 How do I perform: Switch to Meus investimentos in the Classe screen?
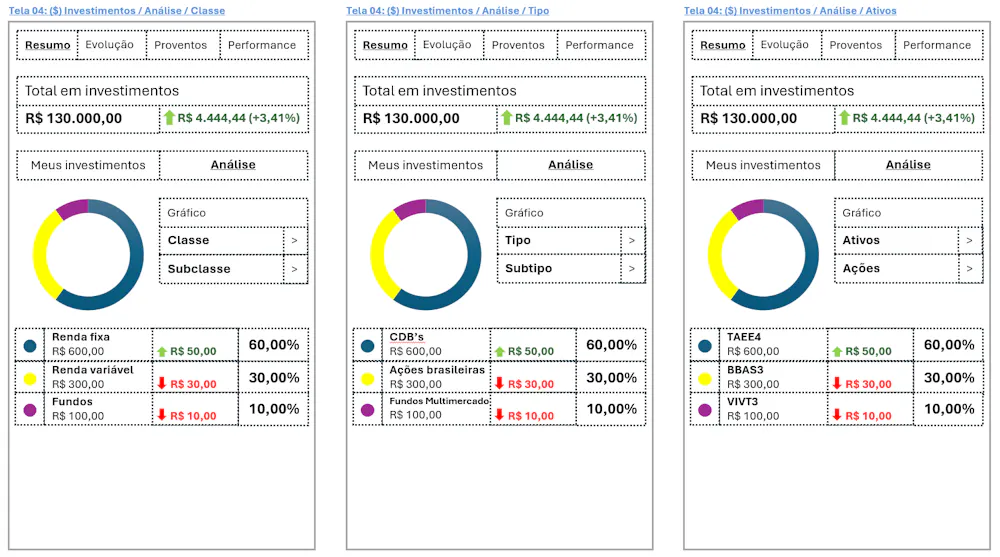click(x=88, y=165)
